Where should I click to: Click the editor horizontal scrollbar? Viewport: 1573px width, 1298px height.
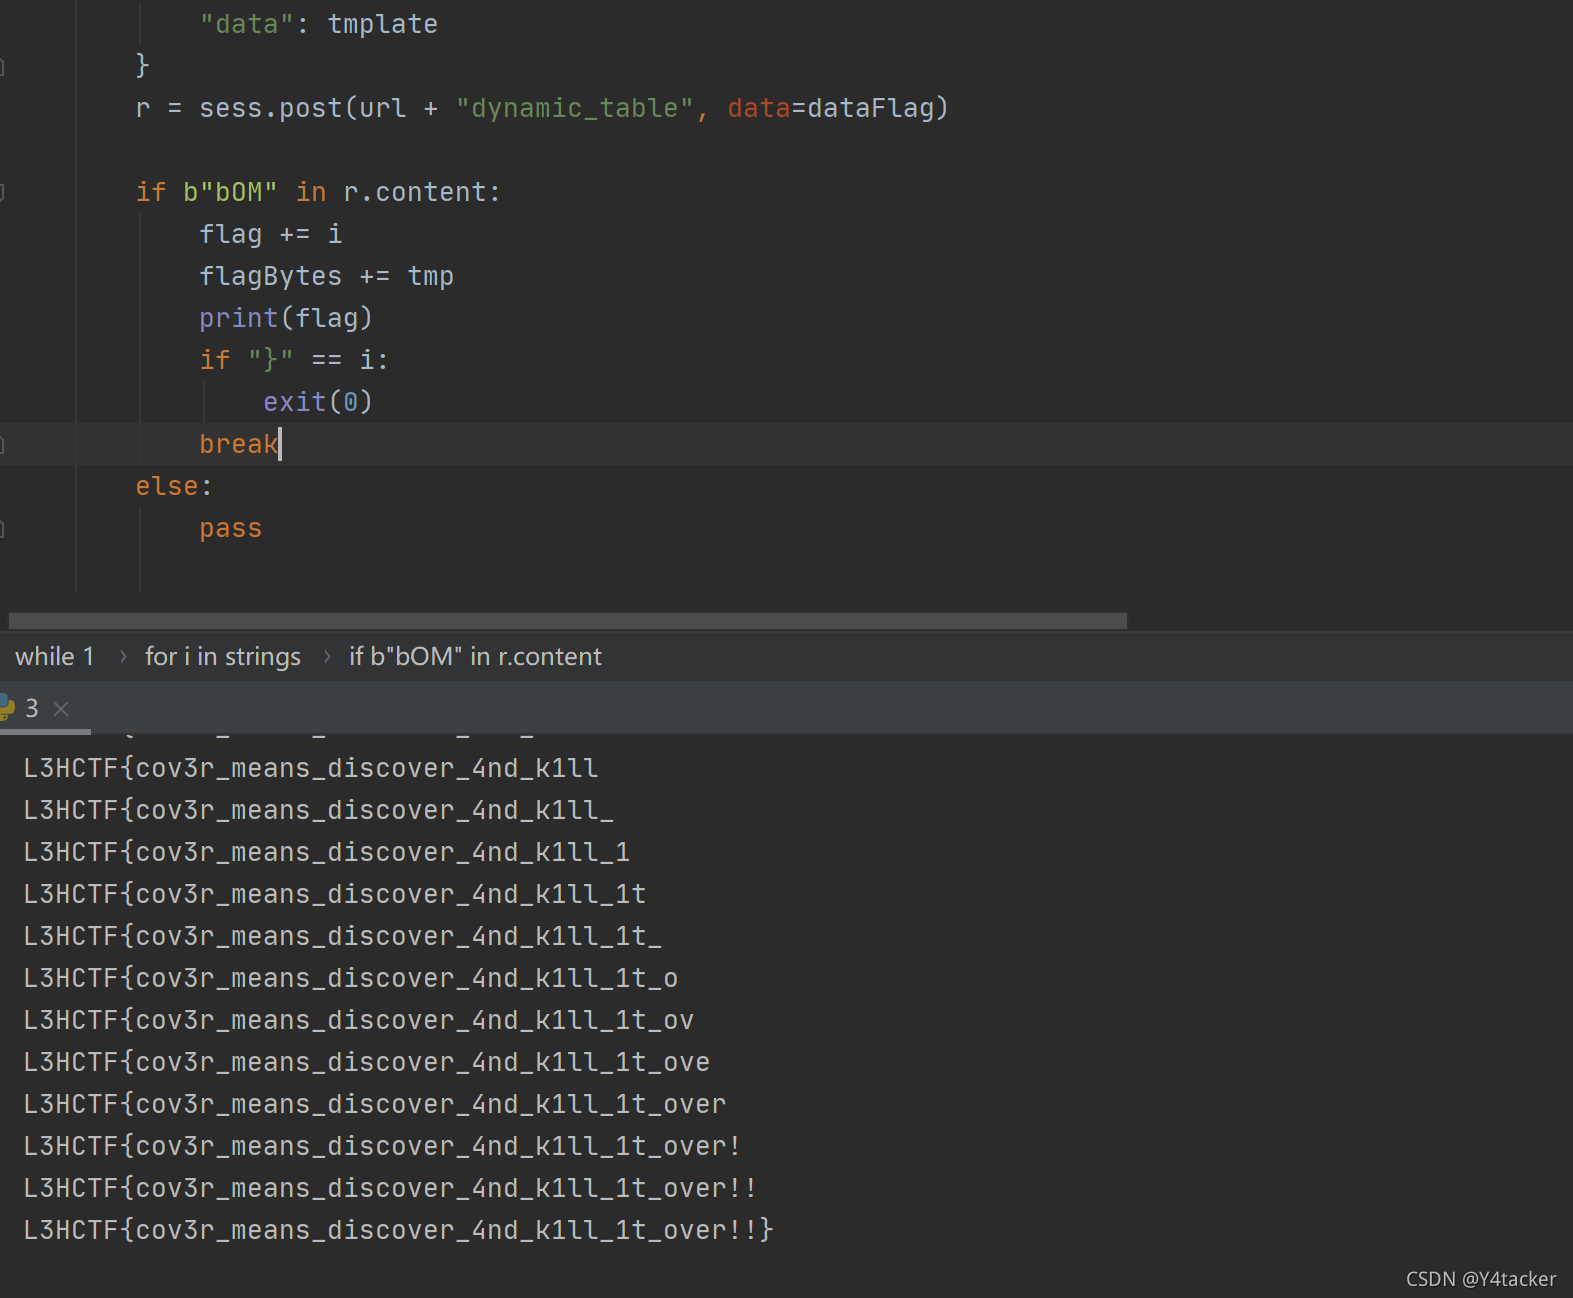pos(568,621)
